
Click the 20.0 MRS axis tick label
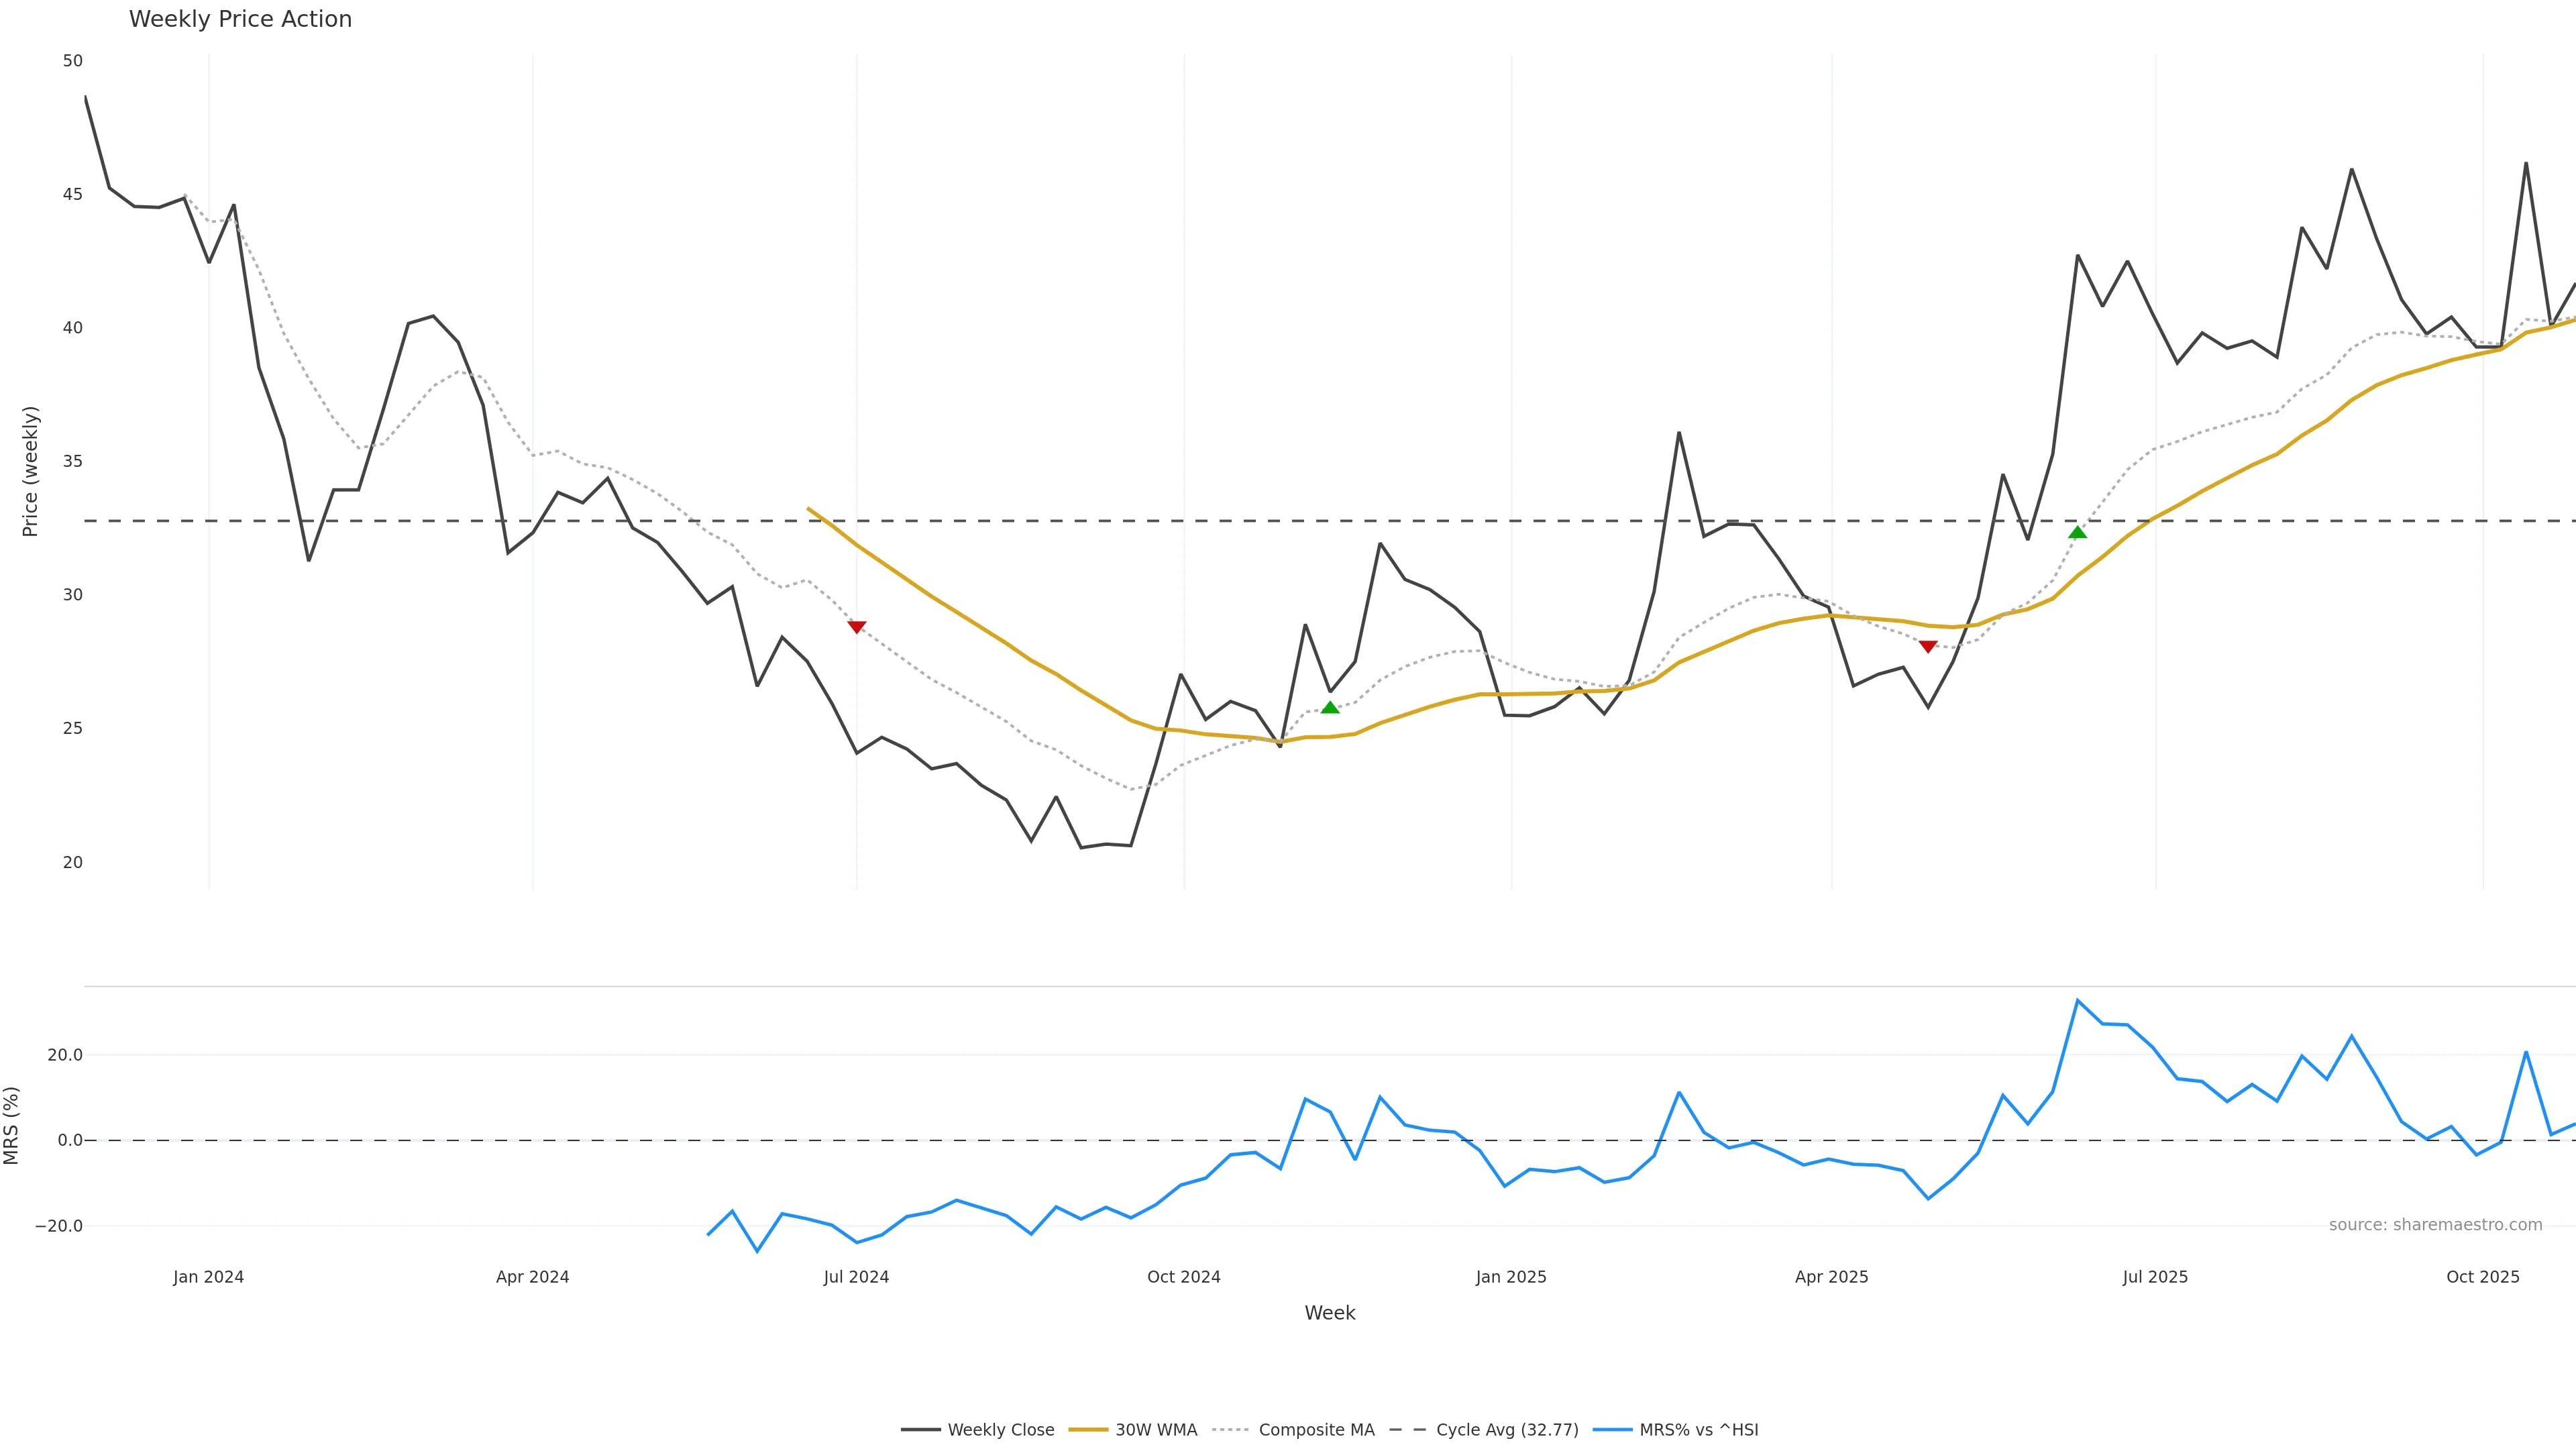pos(65,1055)
